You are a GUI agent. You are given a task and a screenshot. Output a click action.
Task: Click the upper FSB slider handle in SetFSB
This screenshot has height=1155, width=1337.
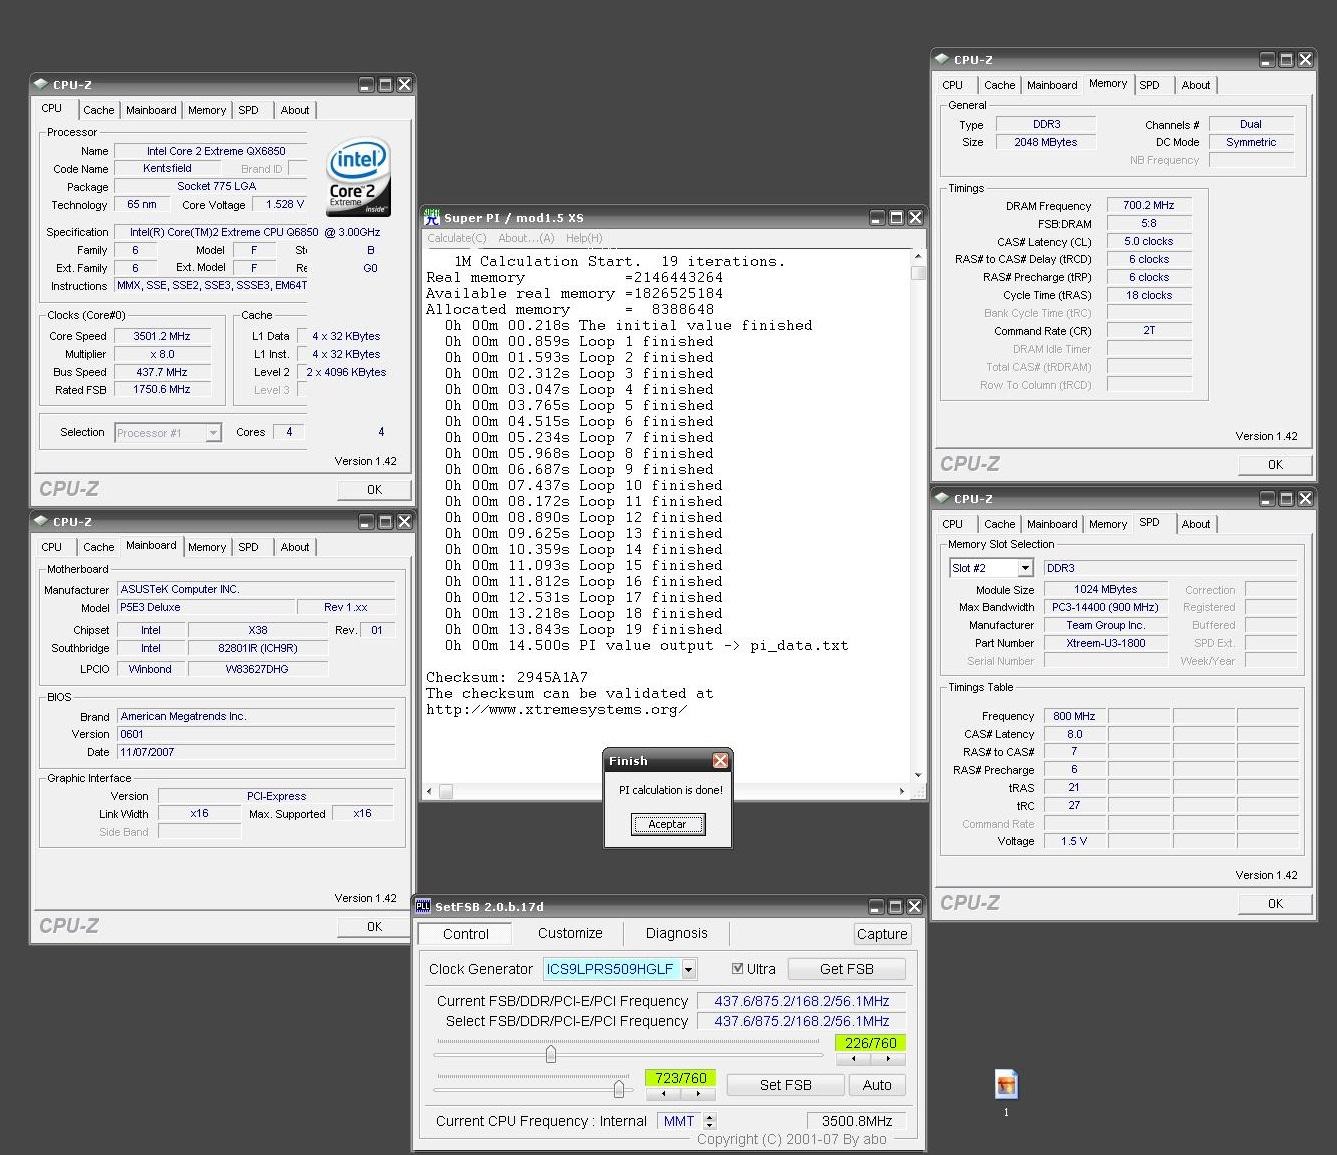tap(551, 1053)
